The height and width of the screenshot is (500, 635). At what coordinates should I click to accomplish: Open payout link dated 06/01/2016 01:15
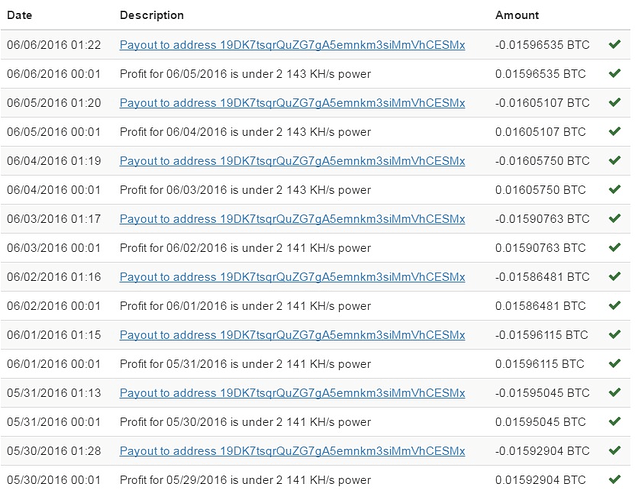point(292,335)
